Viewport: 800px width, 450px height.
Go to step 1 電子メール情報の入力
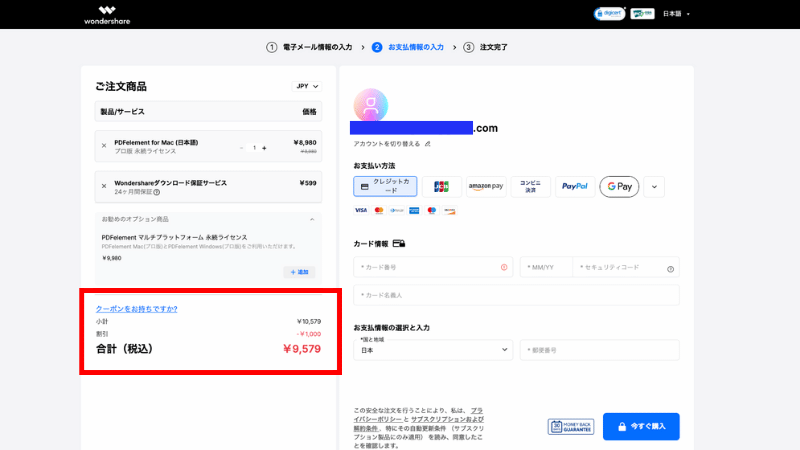tap(309, 47)
